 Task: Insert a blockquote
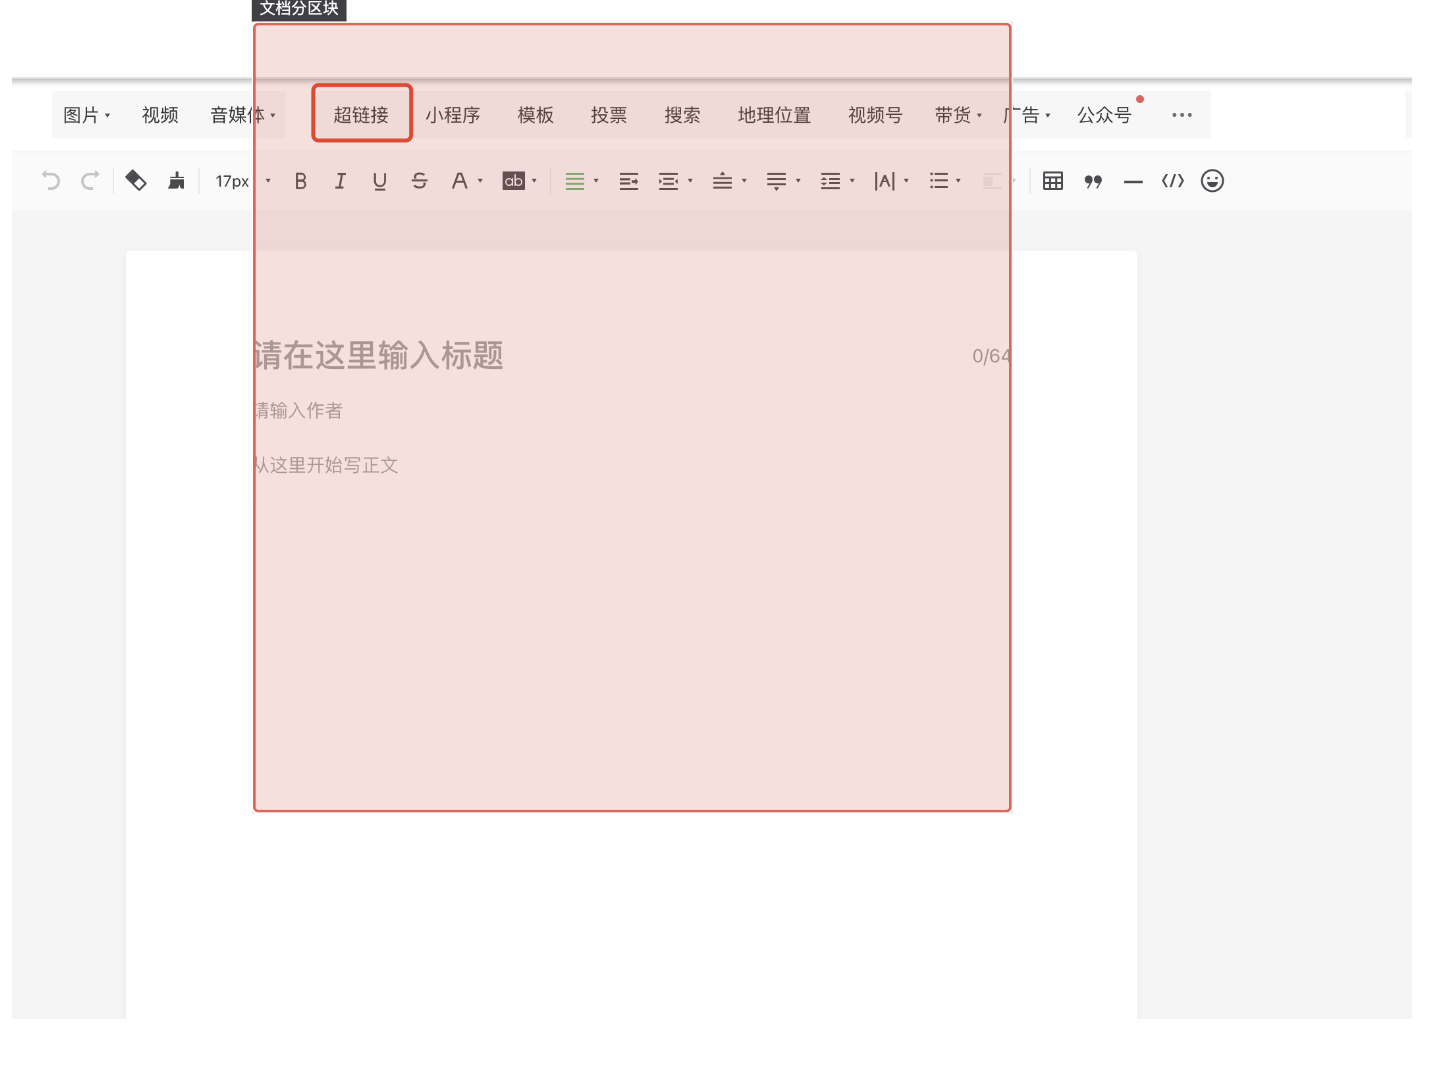[x=1093, y=181]
